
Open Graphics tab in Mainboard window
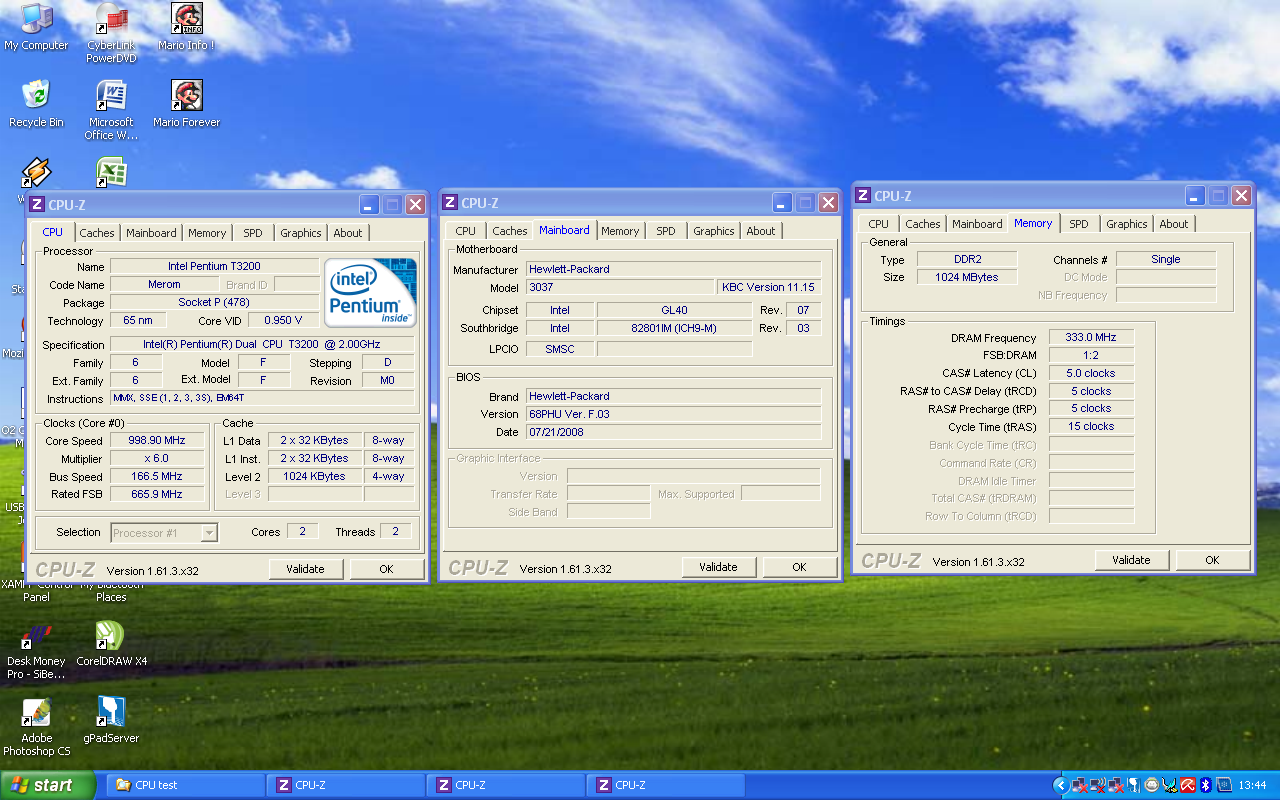[x=714, y=231]
